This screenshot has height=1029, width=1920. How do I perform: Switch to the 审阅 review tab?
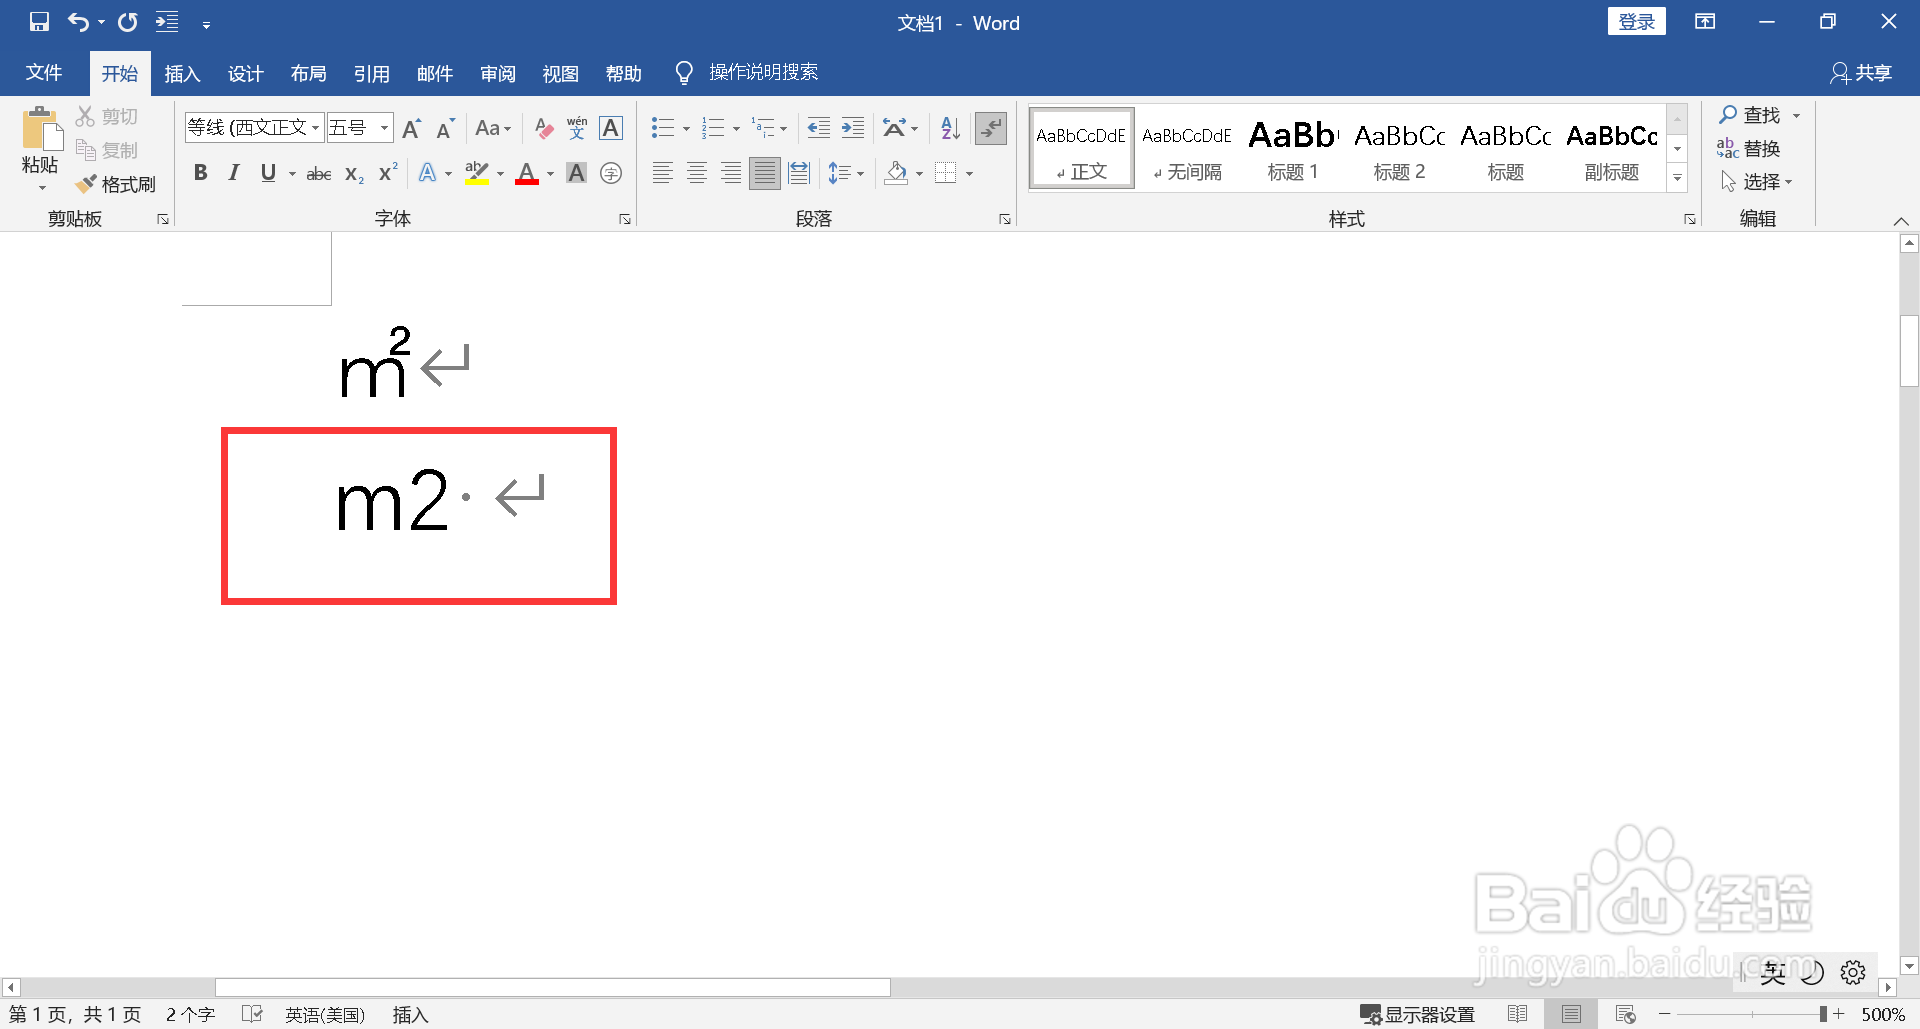(x=497, y=73)
